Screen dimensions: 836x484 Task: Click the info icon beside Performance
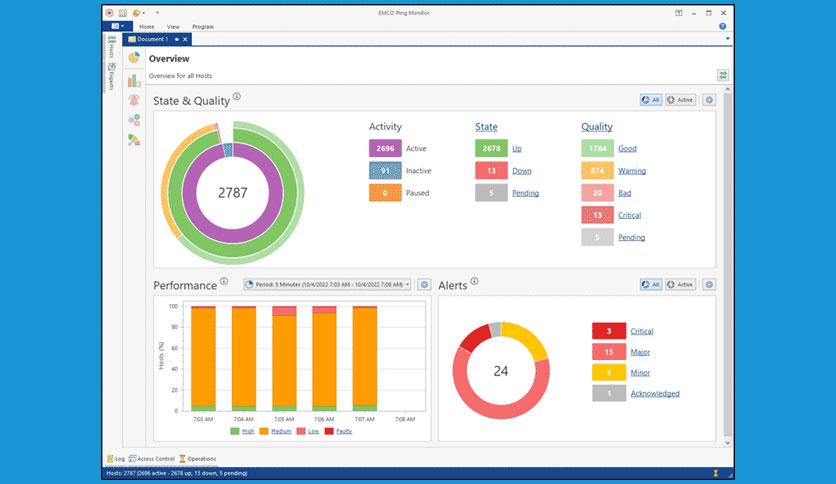tap(224, 281)
